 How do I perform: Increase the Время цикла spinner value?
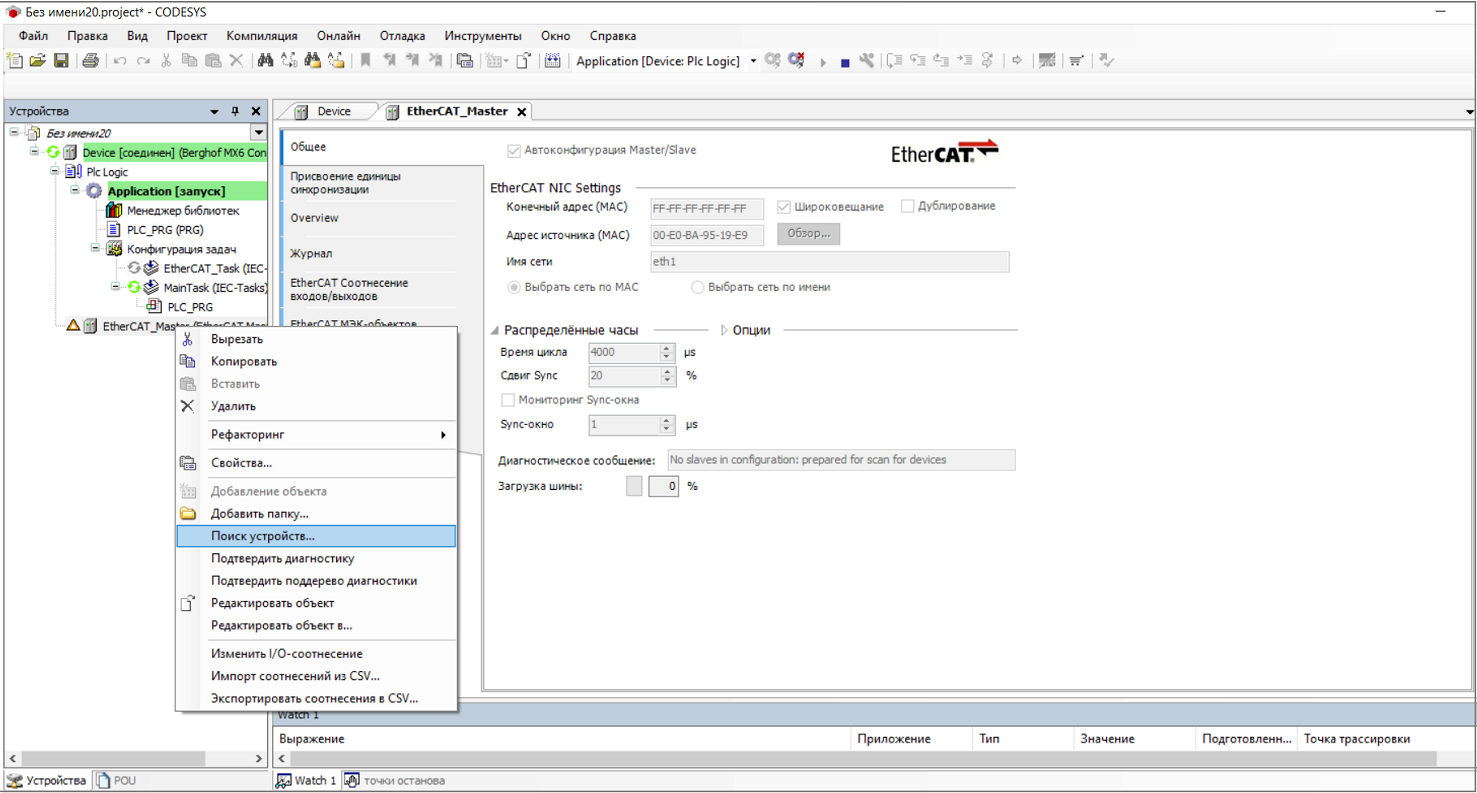click(x=668, y=348)
